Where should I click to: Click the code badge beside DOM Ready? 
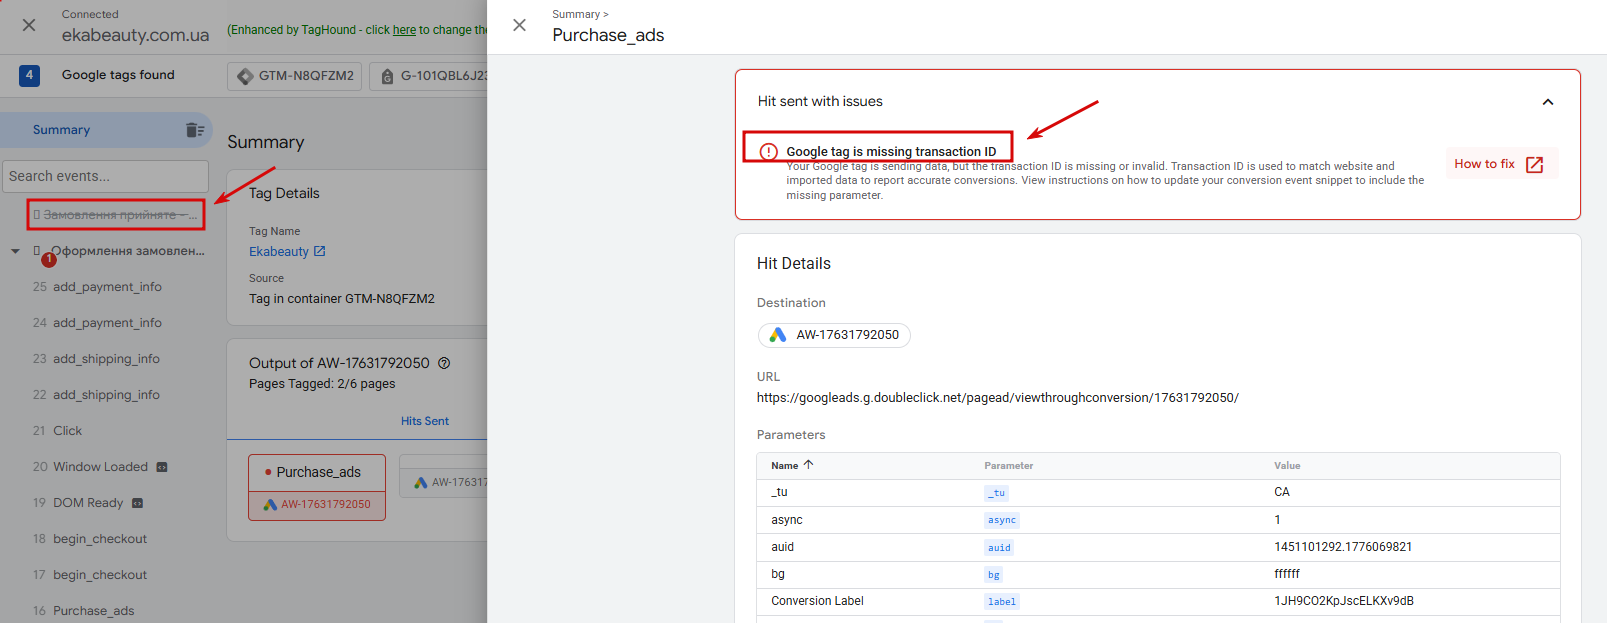138,503
